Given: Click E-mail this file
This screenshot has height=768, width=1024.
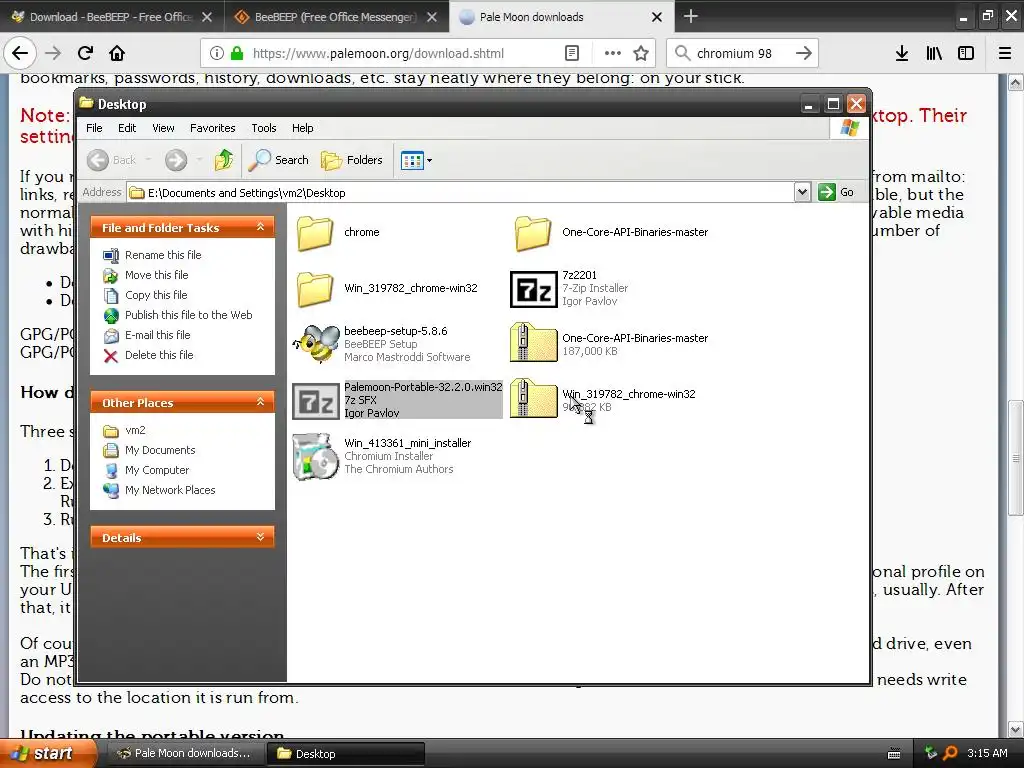Looking at the screenshot, I should click(157, 335).
